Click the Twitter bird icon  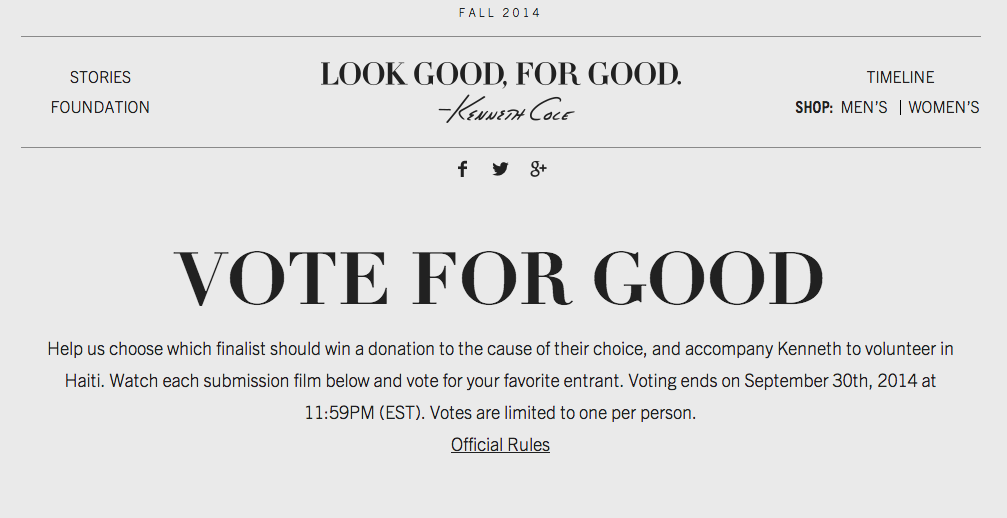click(500, 169)
